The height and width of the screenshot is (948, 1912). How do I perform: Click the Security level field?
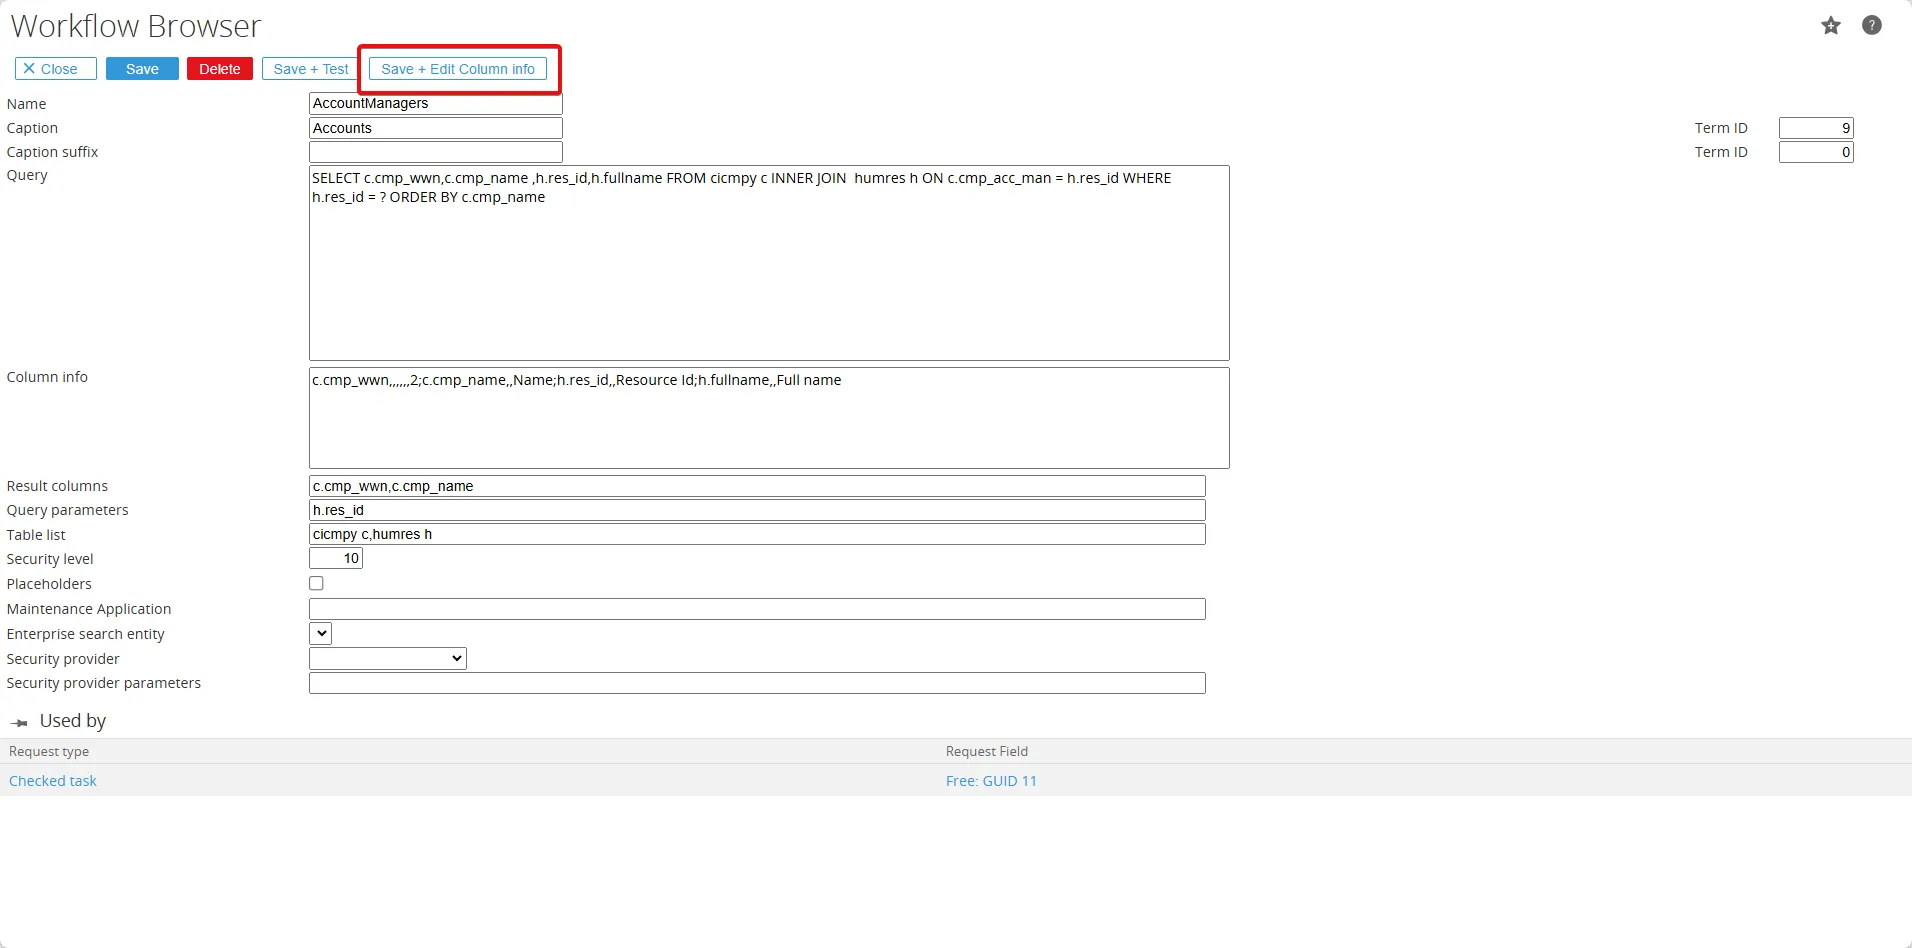336,558
